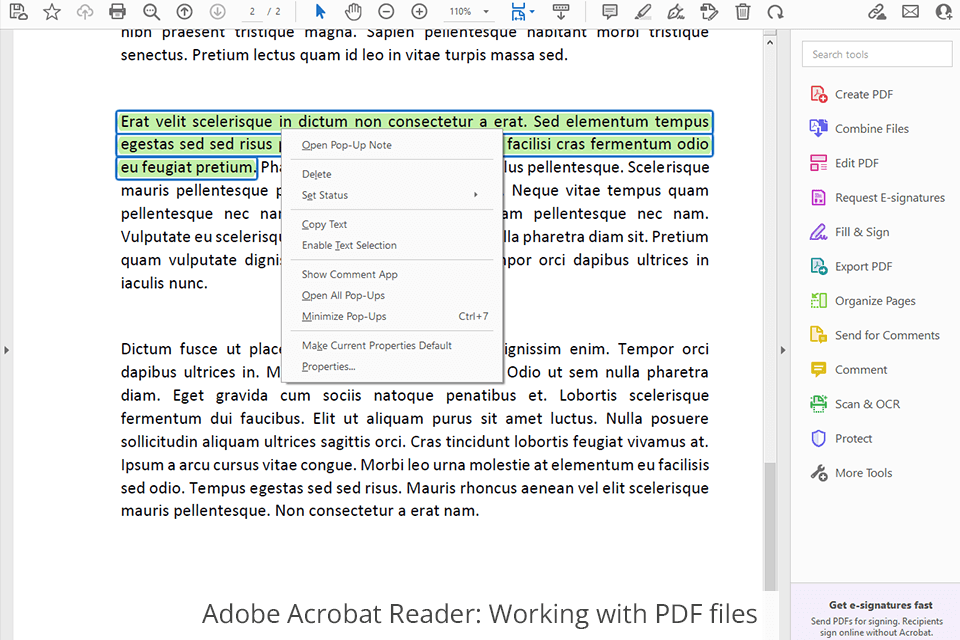Choose Minimize Pop-Ups menu entry
This screenshot has width=960, height=640.
click(x=391, y=316)
